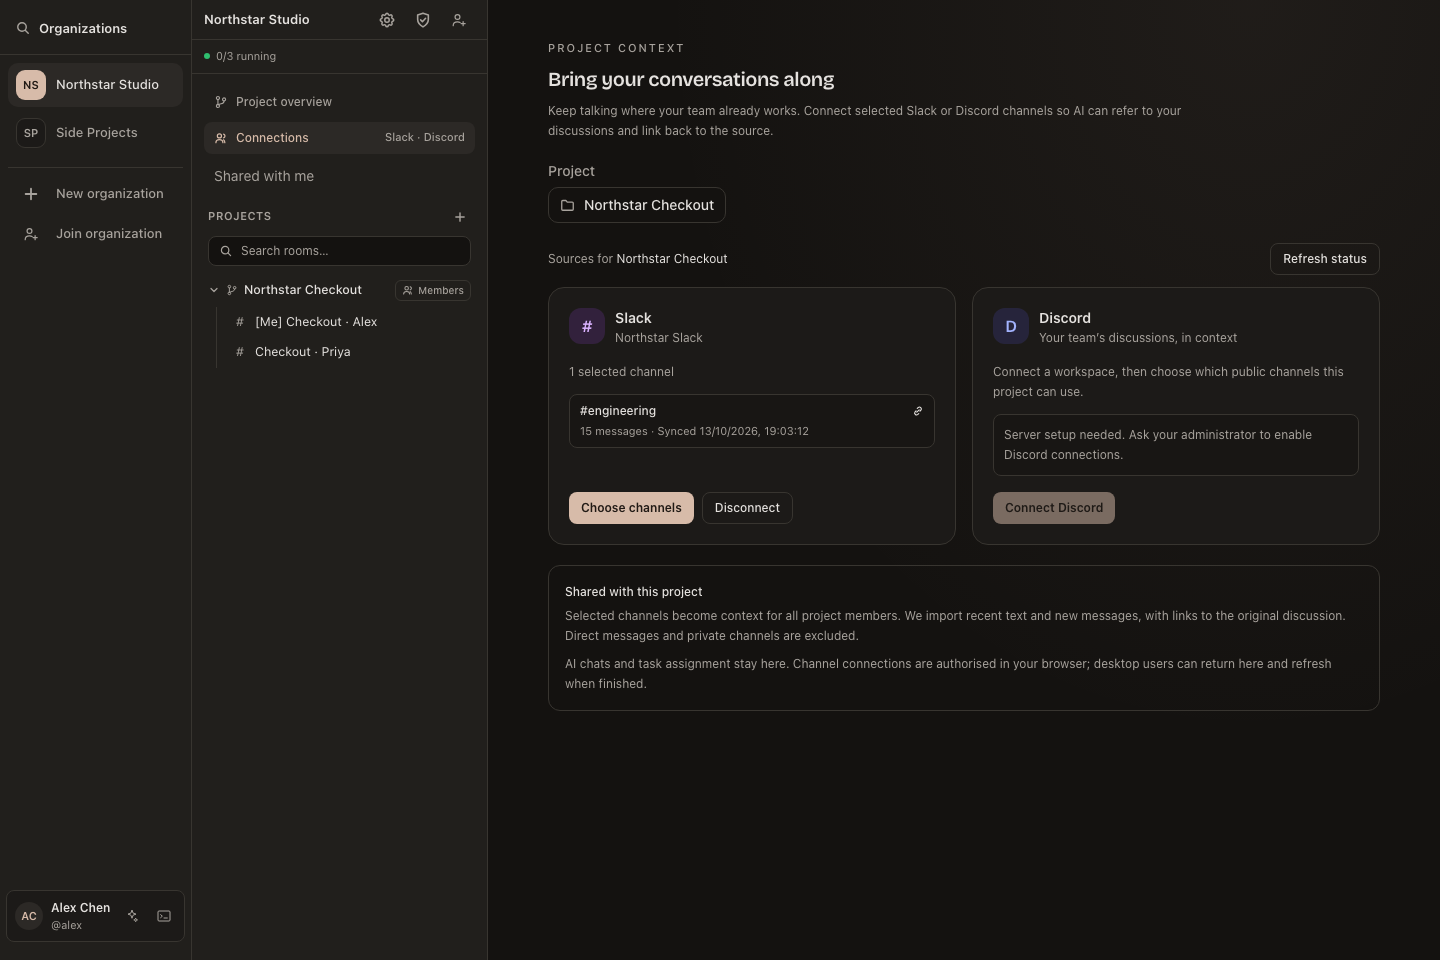Click the PROJECTS section label
1440x960 pixels.
[x=240, y=216]
